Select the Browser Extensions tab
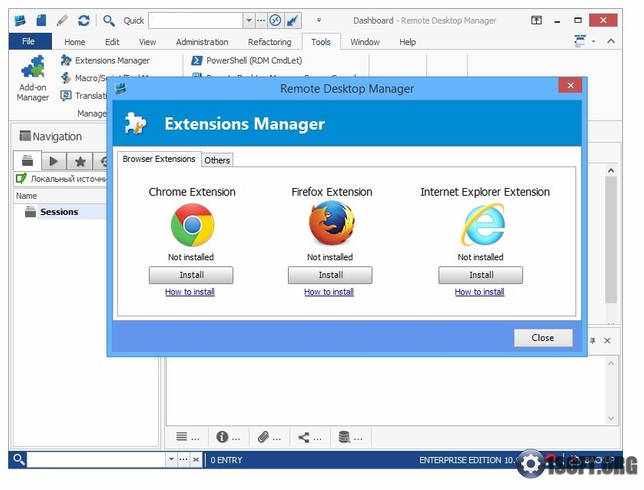The image size is (644, 490). click(159, 159)
